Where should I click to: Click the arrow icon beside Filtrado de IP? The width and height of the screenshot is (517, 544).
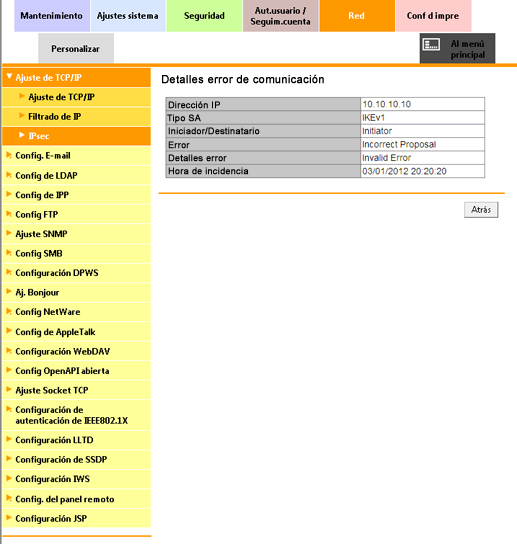(22, 116)
